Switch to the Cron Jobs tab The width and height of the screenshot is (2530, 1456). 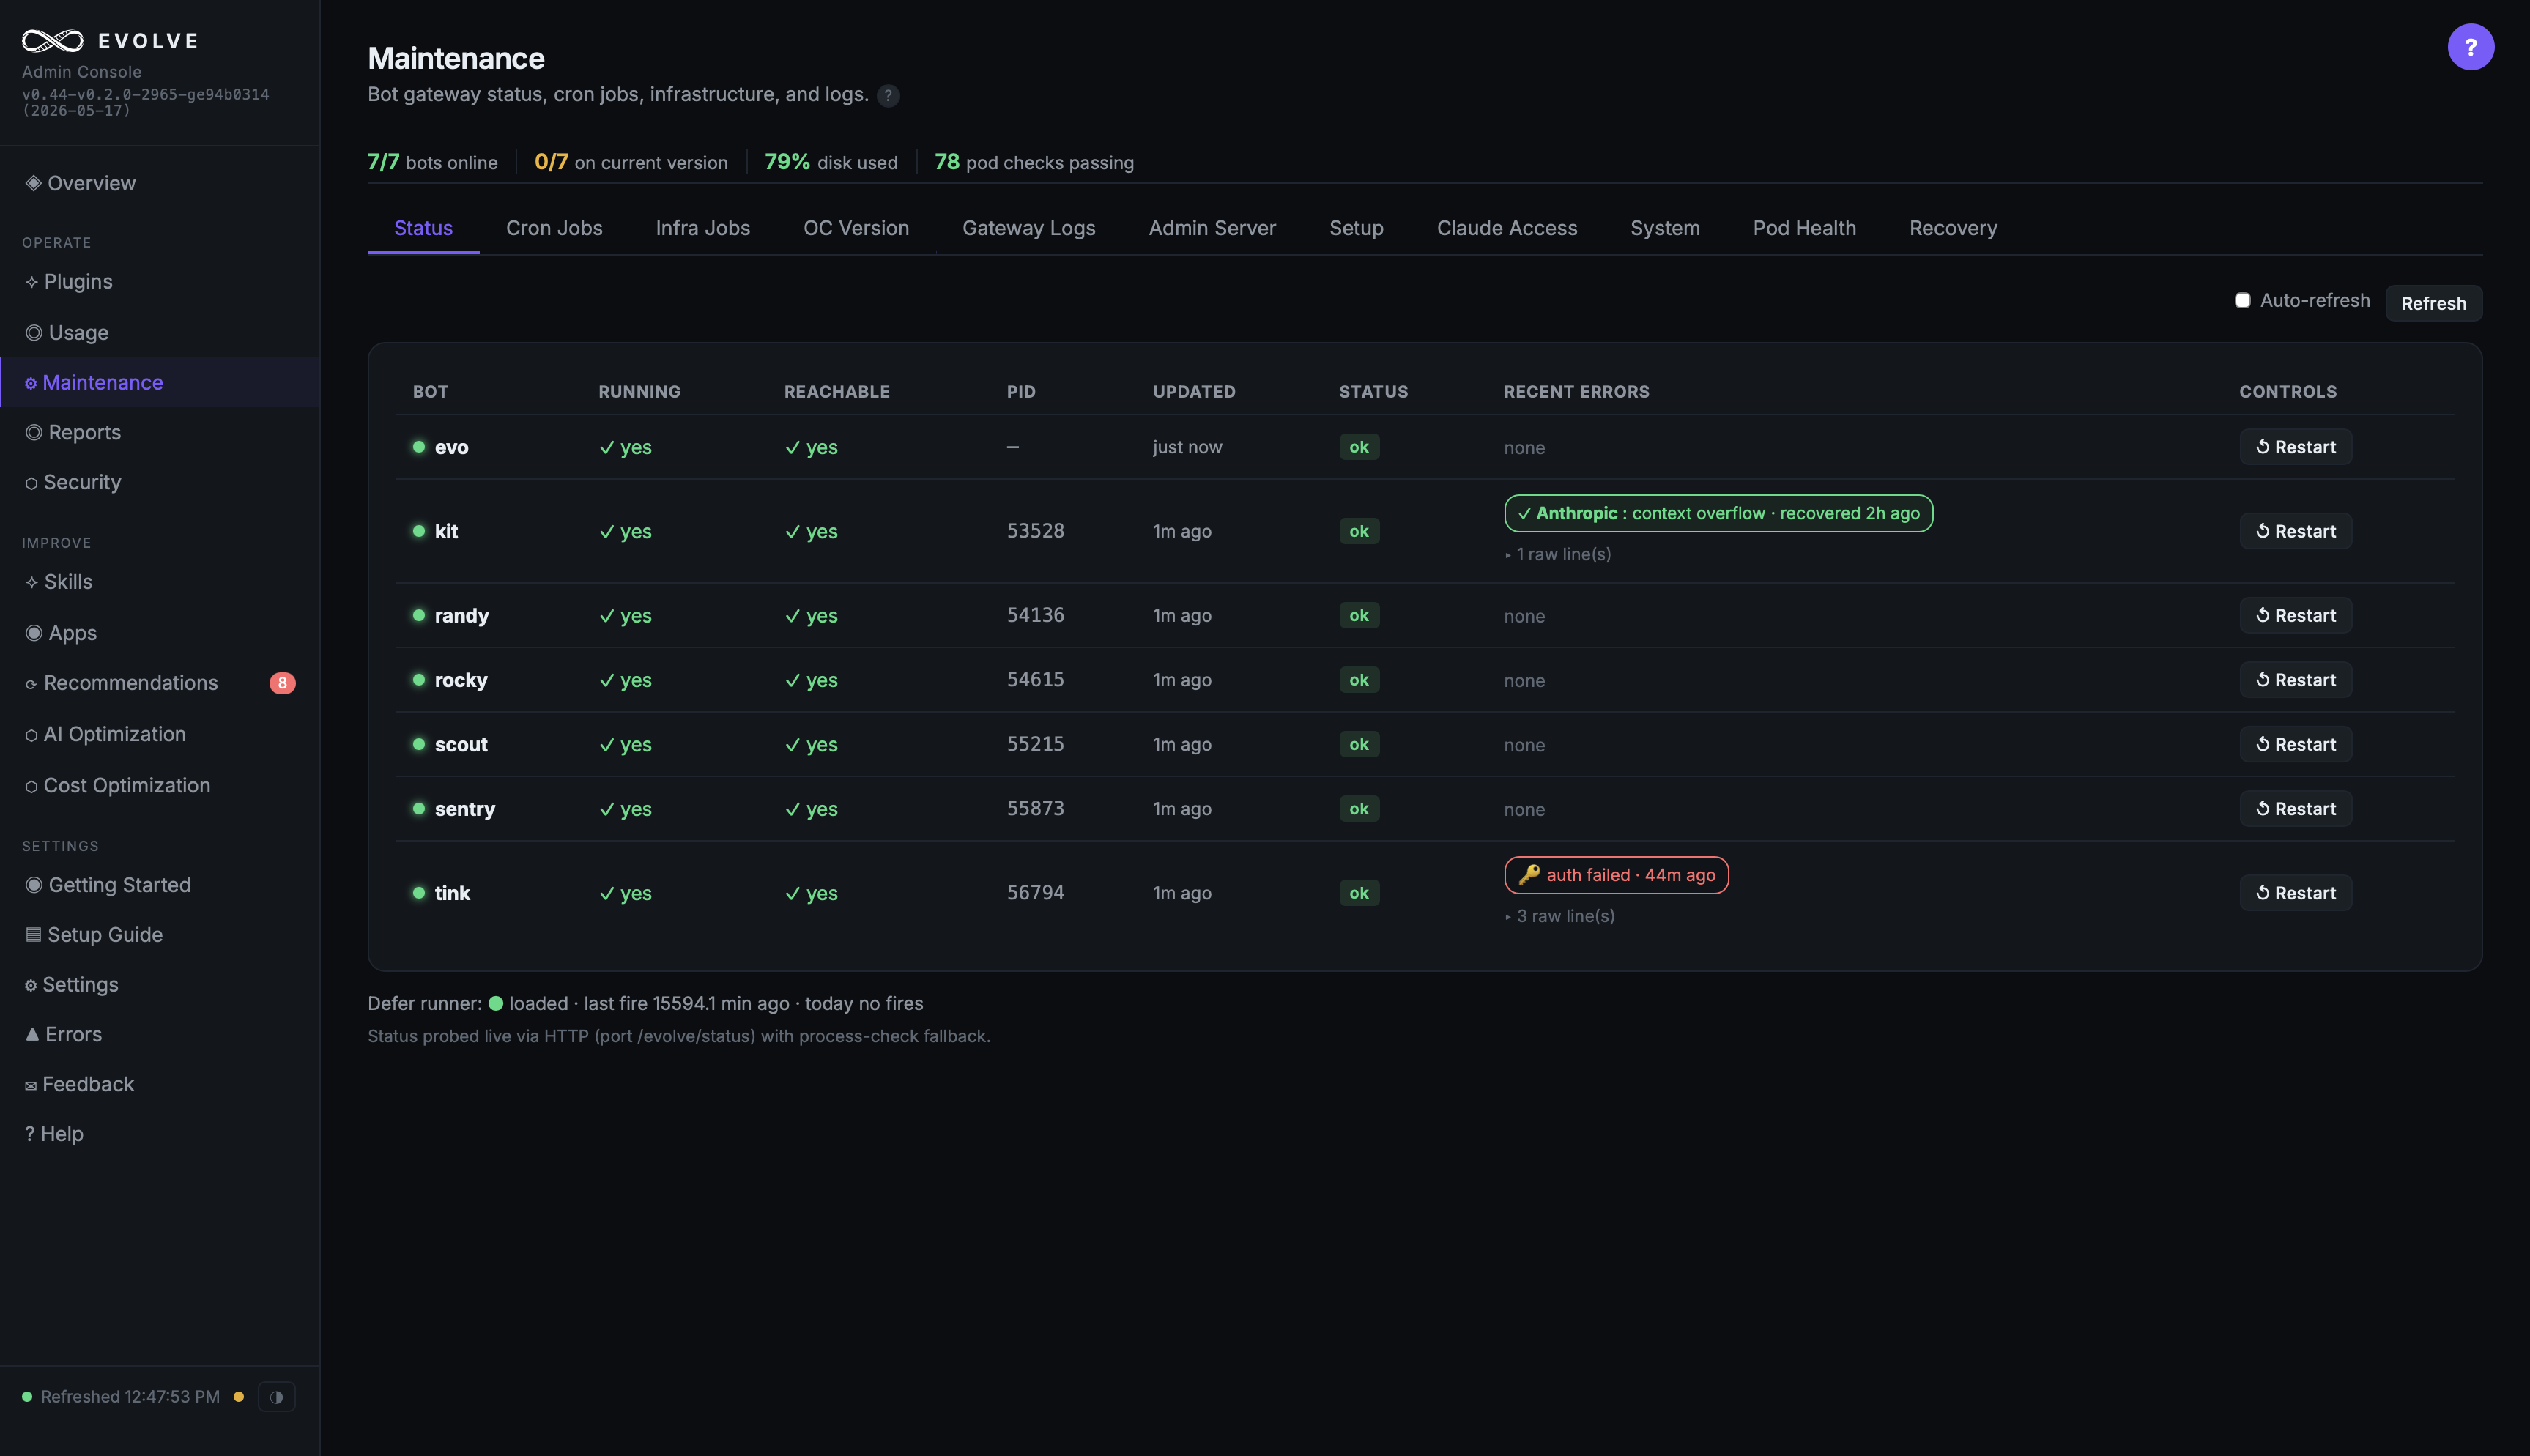point(554,228)
